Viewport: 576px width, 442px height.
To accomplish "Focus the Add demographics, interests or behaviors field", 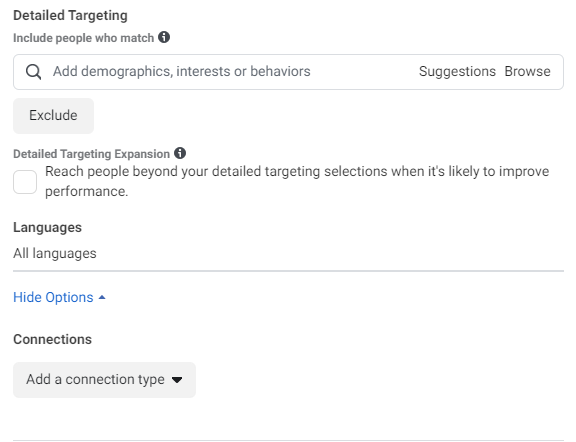I will (x=181, y=71).
